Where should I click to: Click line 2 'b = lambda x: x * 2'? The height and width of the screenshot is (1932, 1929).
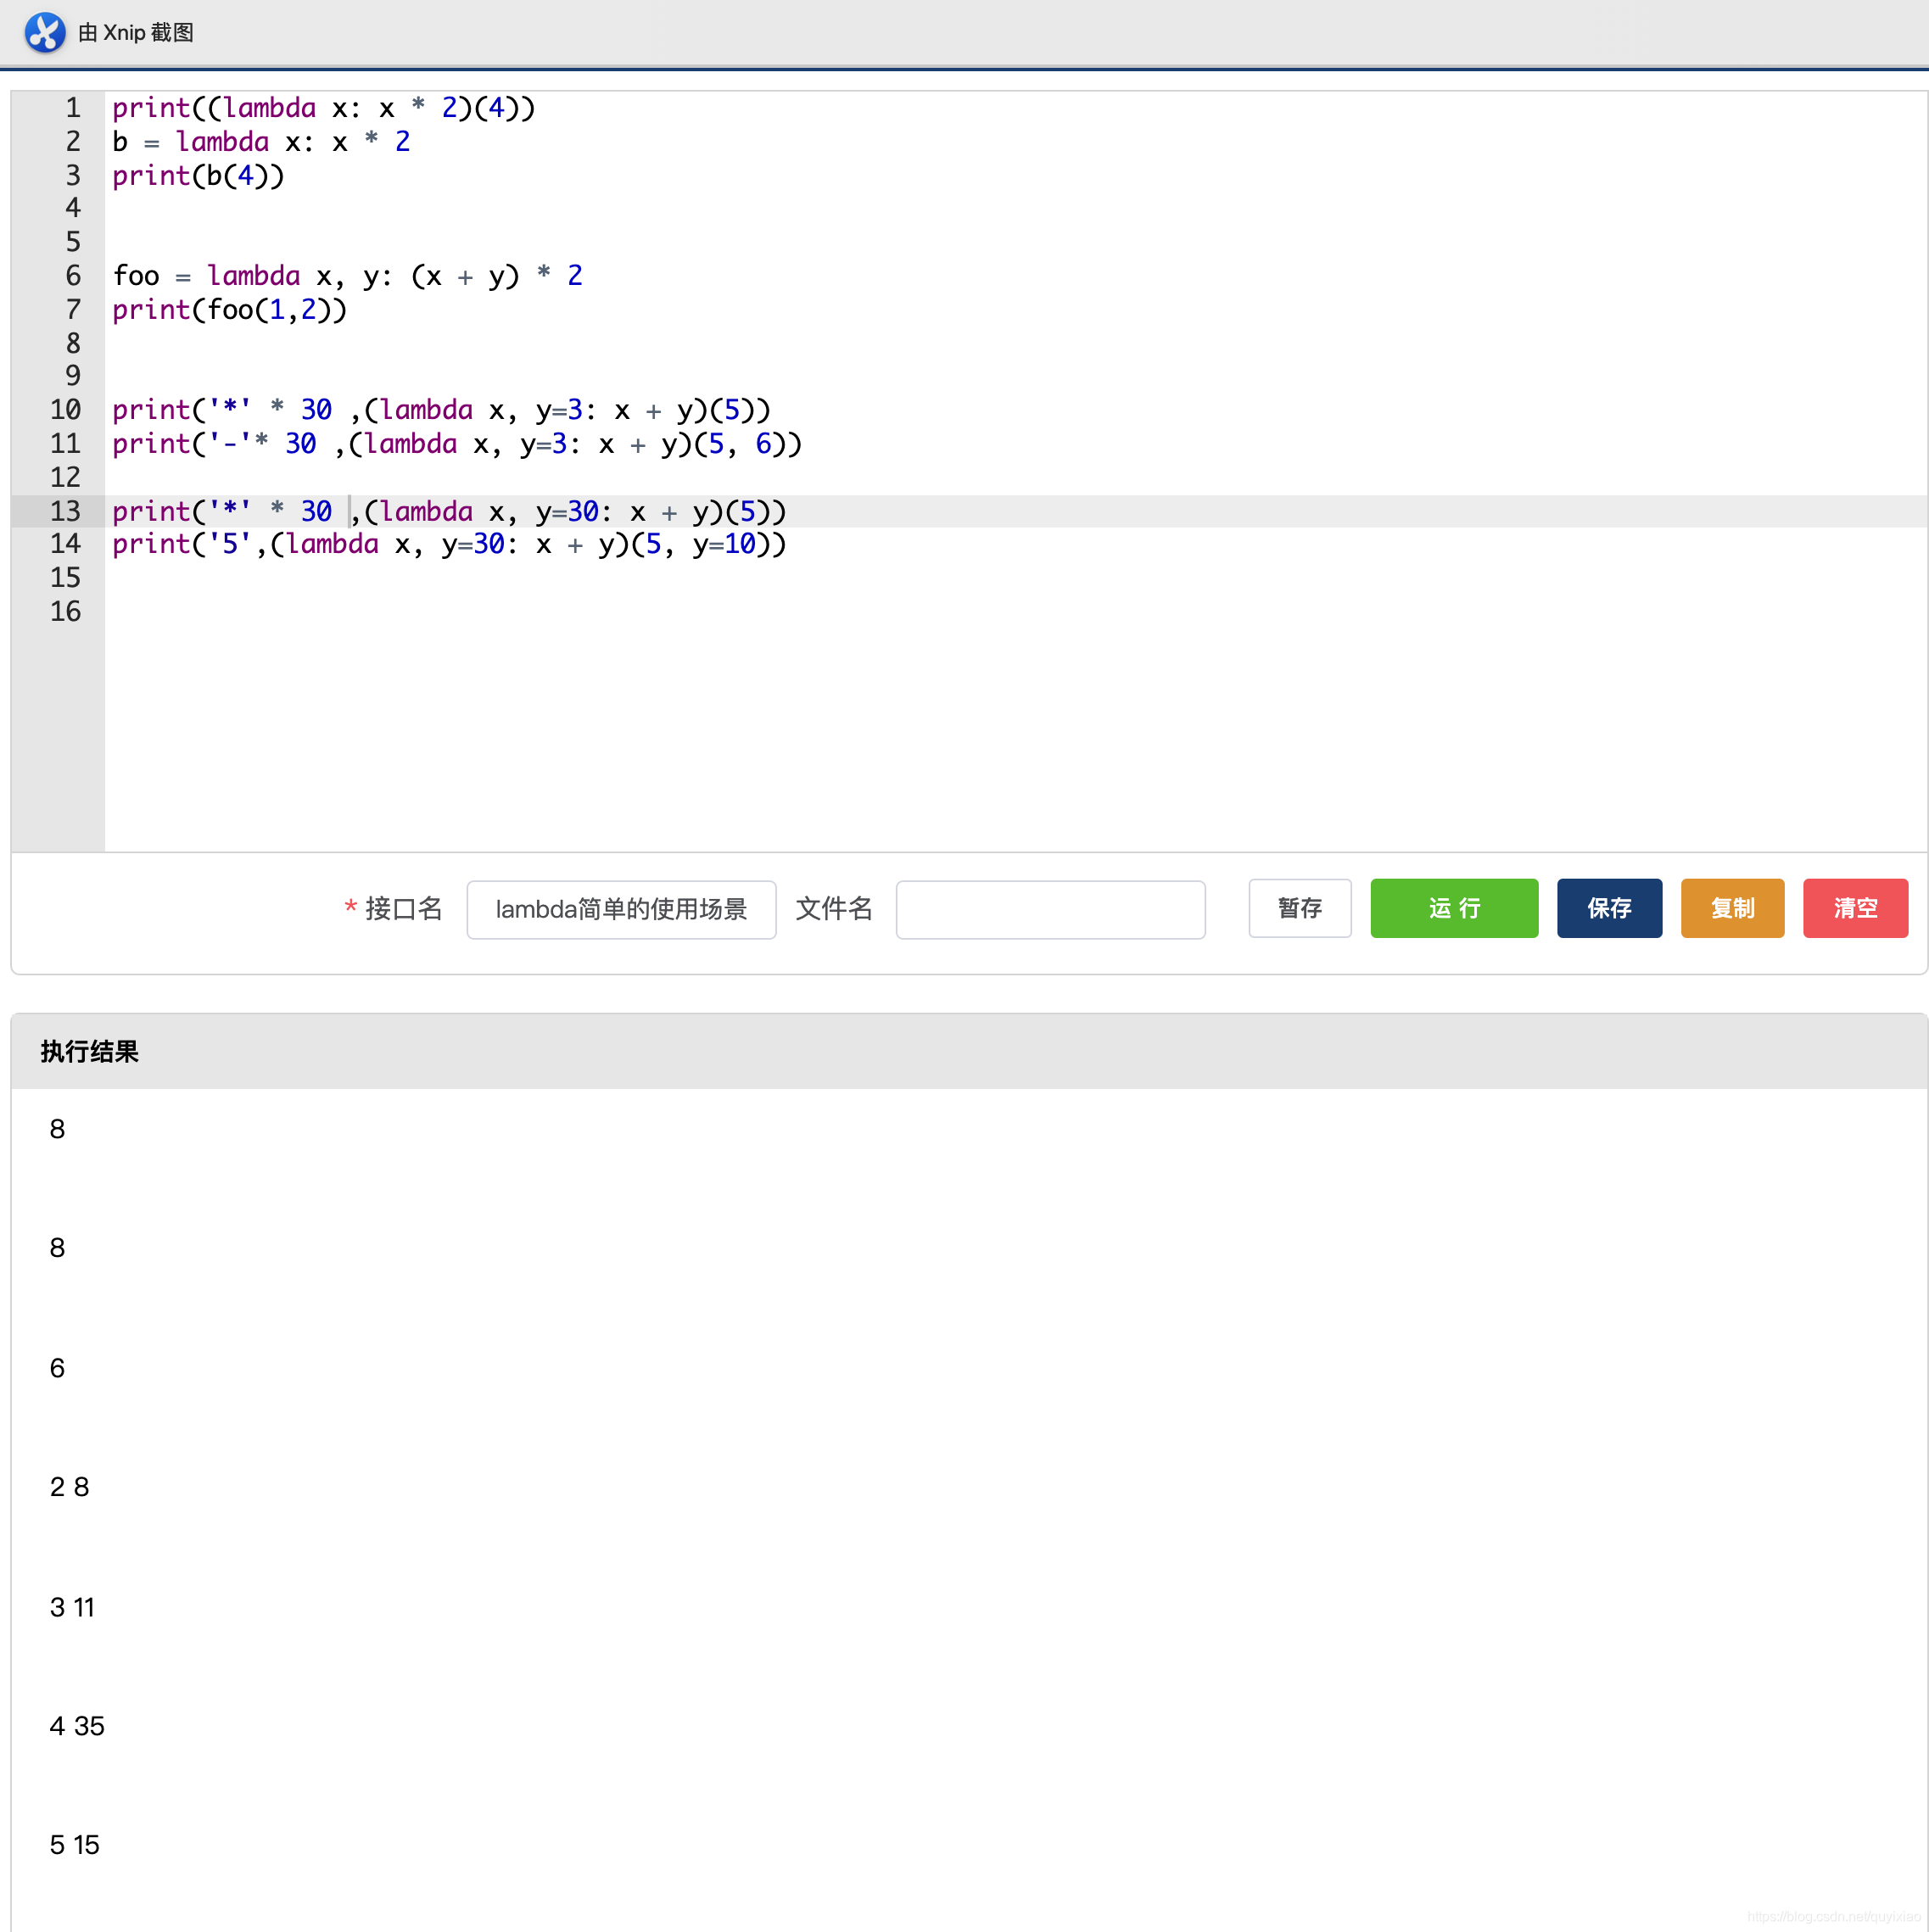[x=261, y=142]
